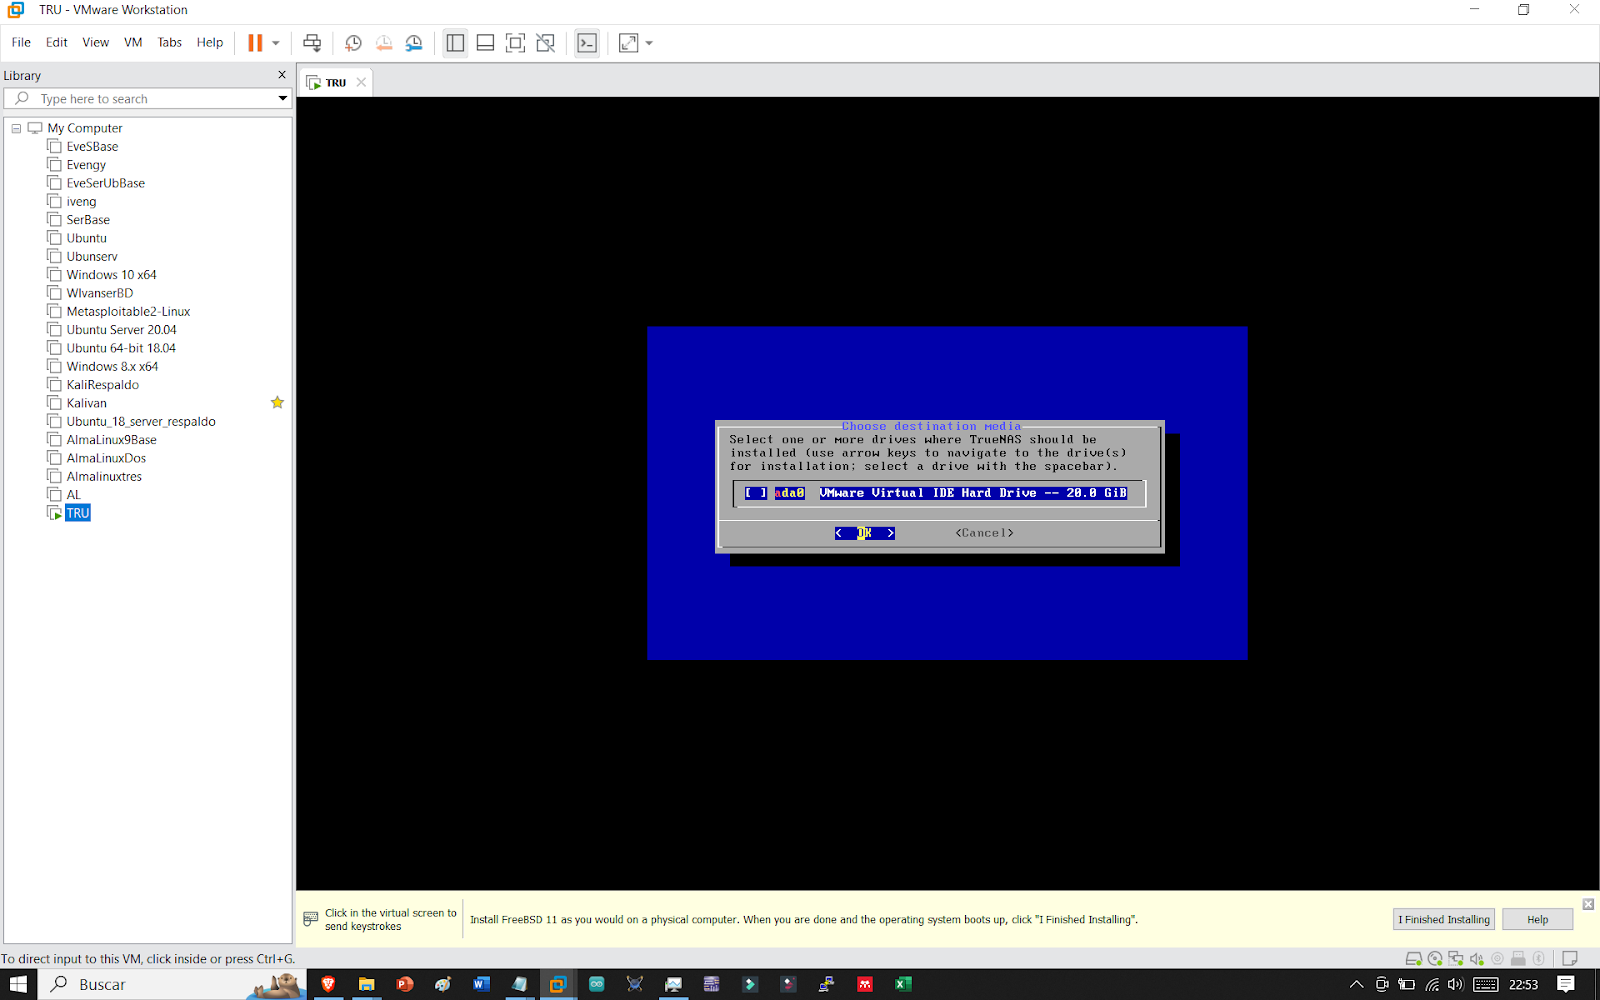Image resolution: width=1600 pixels, height=1000 pixels.
Task: Open the Edit menu
Action: [57, 42]
